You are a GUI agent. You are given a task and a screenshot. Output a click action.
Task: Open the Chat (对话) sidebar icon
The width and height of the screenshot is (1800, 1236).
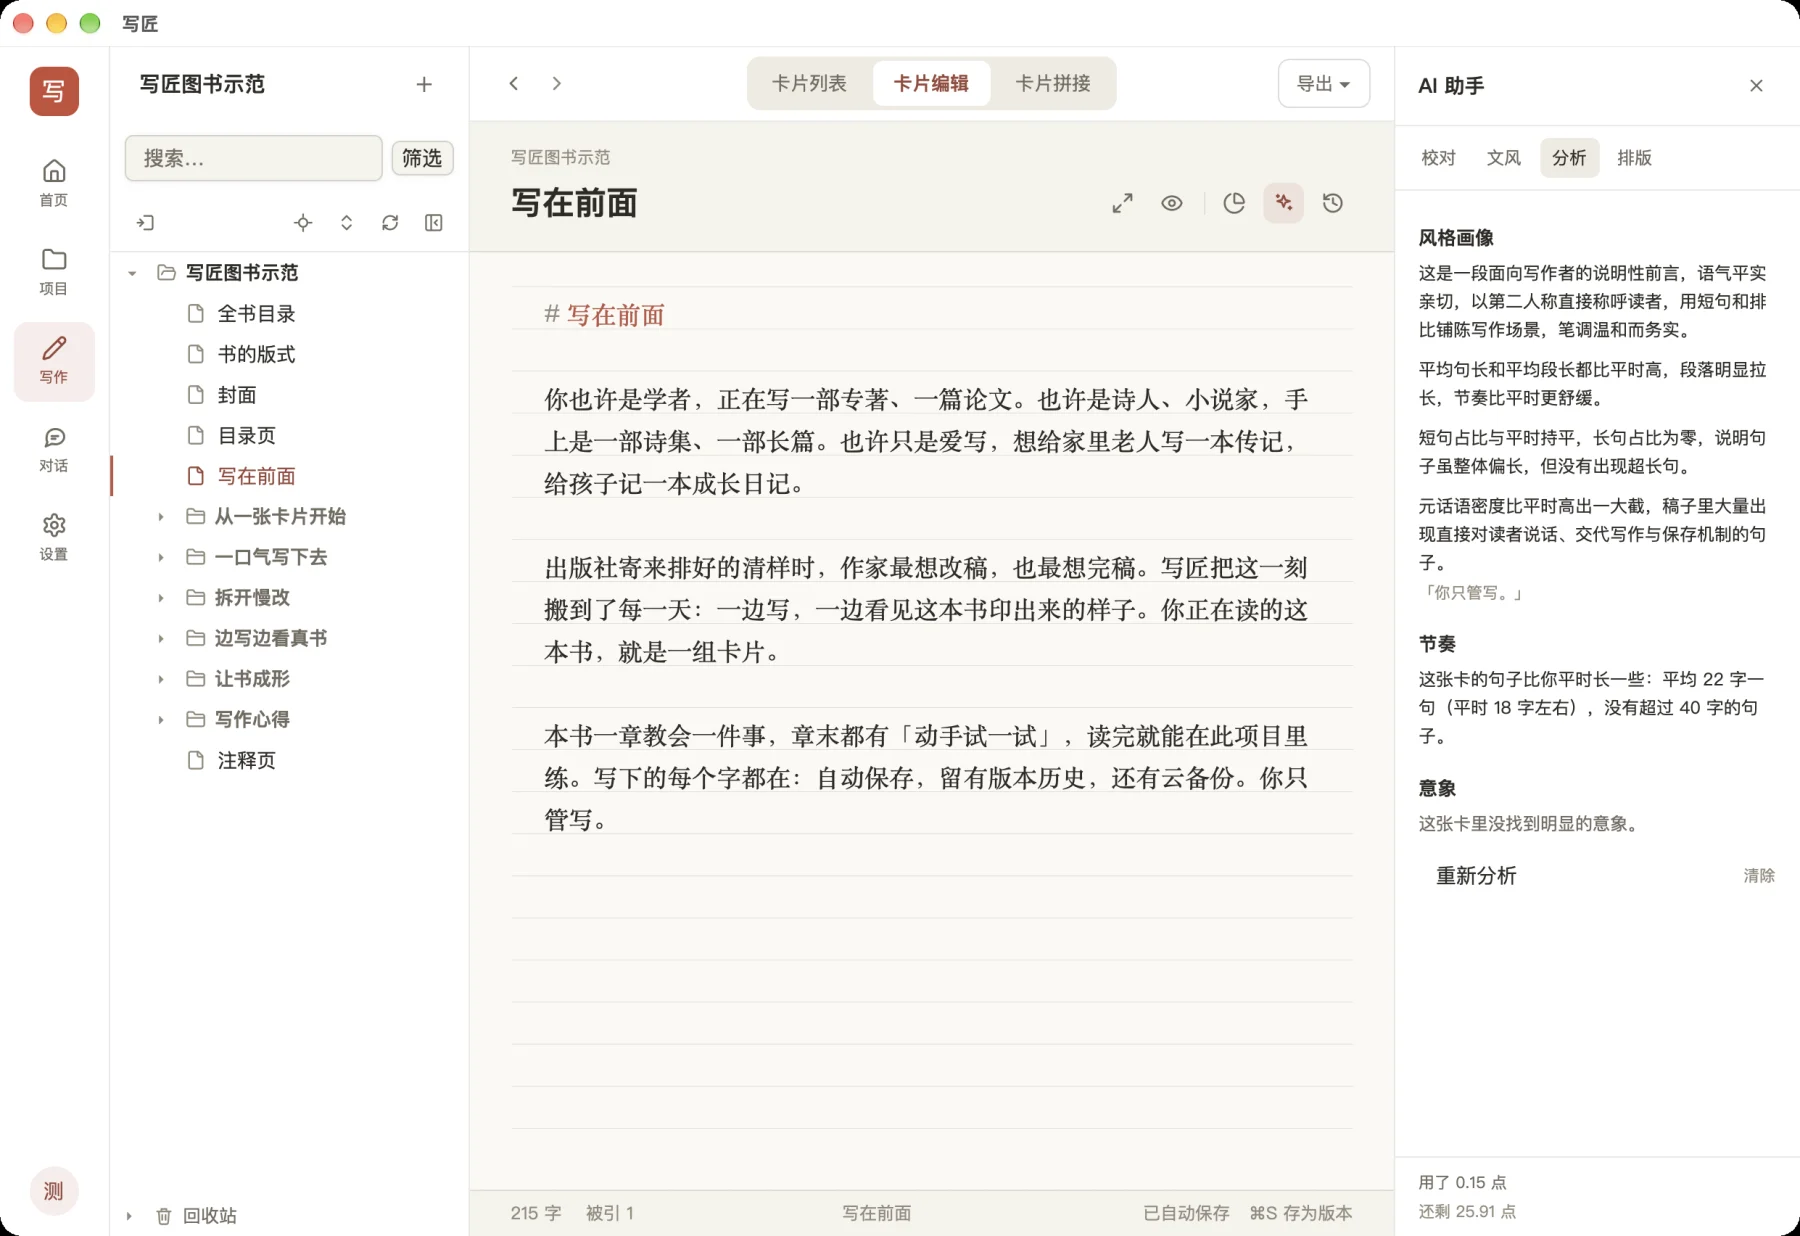pyautogui.click(x=54, y=449)
